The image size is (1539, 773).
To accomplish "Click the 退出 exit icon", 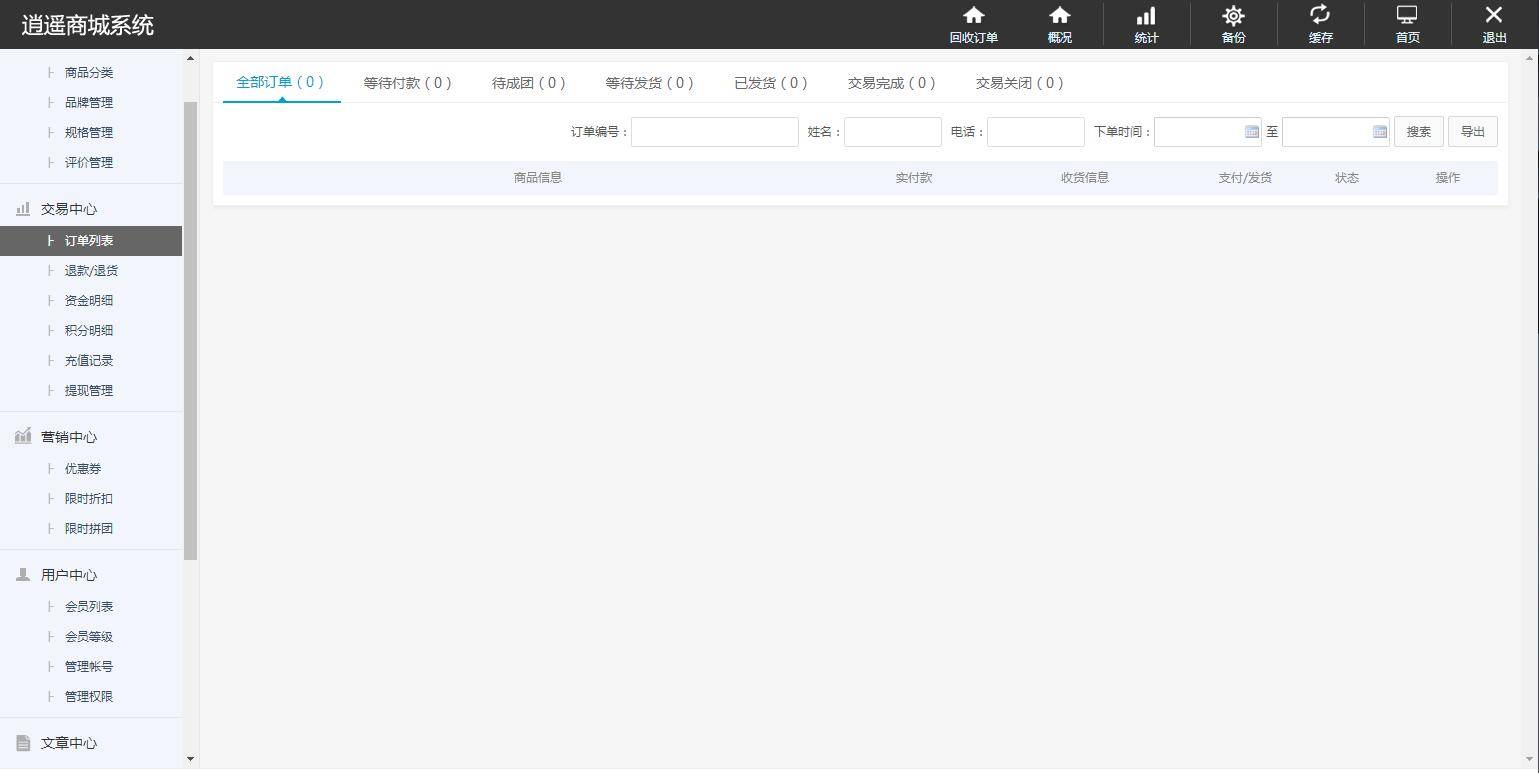I will click(x=1493, y=22).
